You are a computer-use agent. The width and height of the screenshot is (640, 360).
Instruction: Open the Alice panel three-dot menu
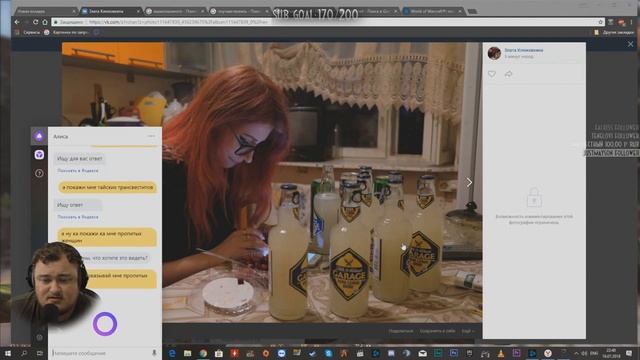[x=151, y=136]
